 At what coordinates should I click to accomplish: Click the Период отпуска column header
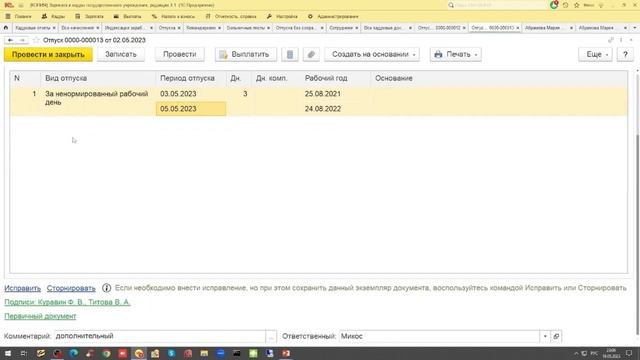[x=191, y=78]
